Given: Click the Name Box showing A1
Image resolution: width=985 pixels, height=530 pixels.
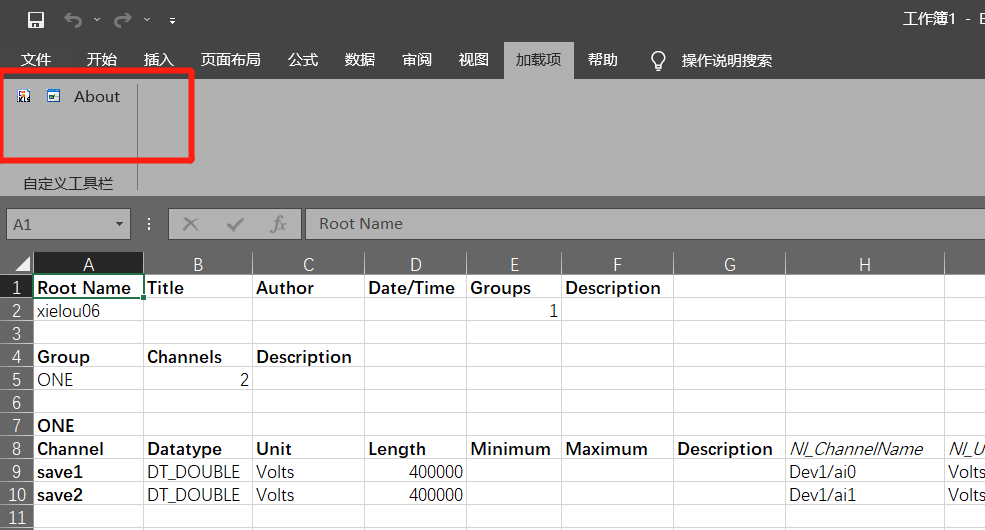Looking at the screenshot, I should (x=60, y=224).
